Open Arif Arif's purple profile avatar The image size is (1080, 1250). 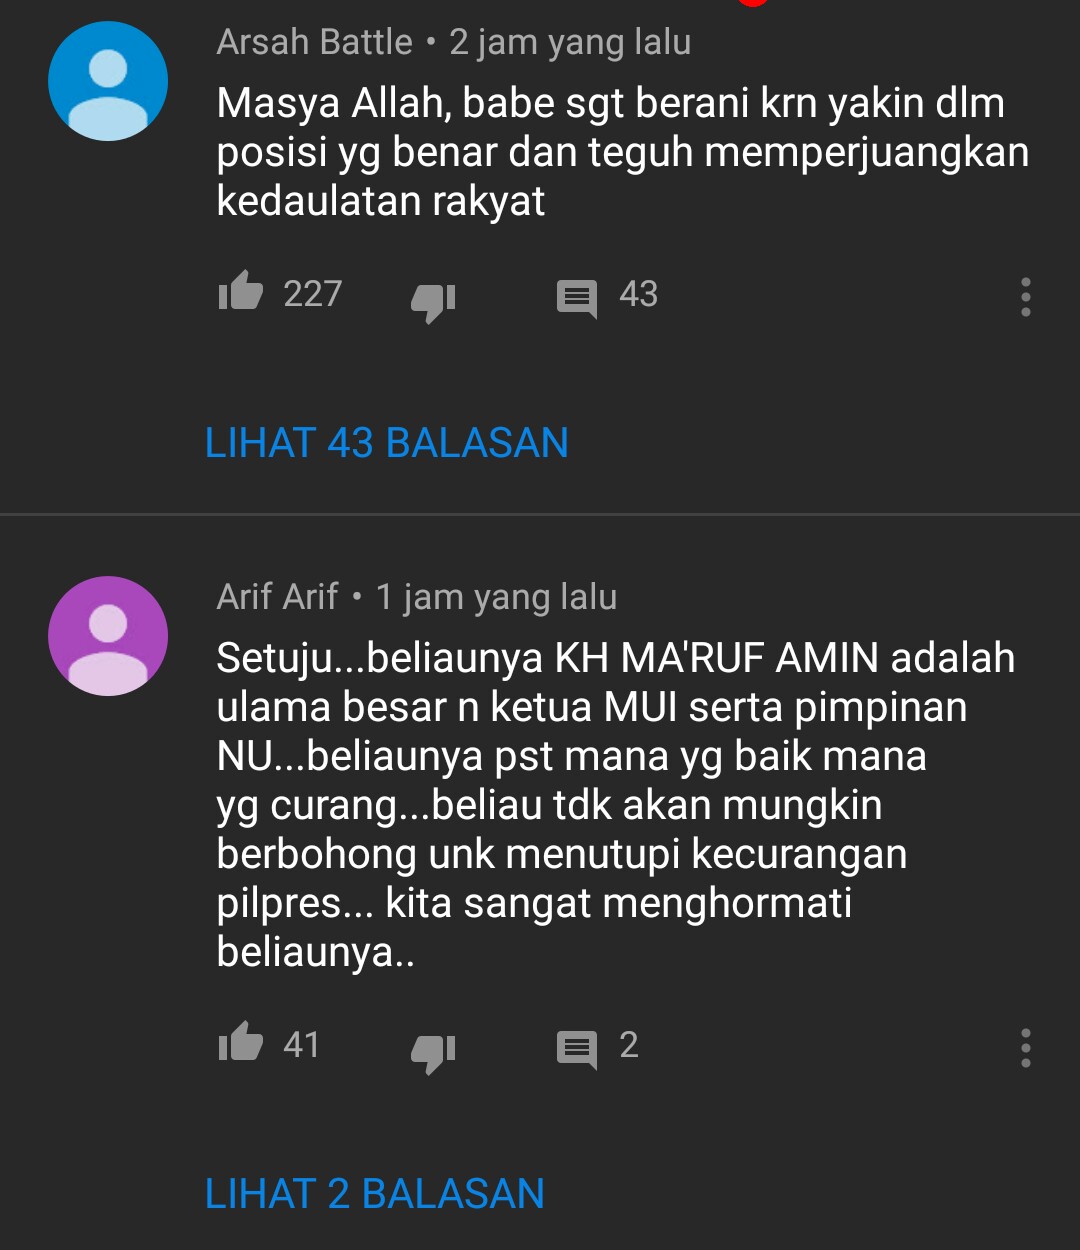coord(108,636)
